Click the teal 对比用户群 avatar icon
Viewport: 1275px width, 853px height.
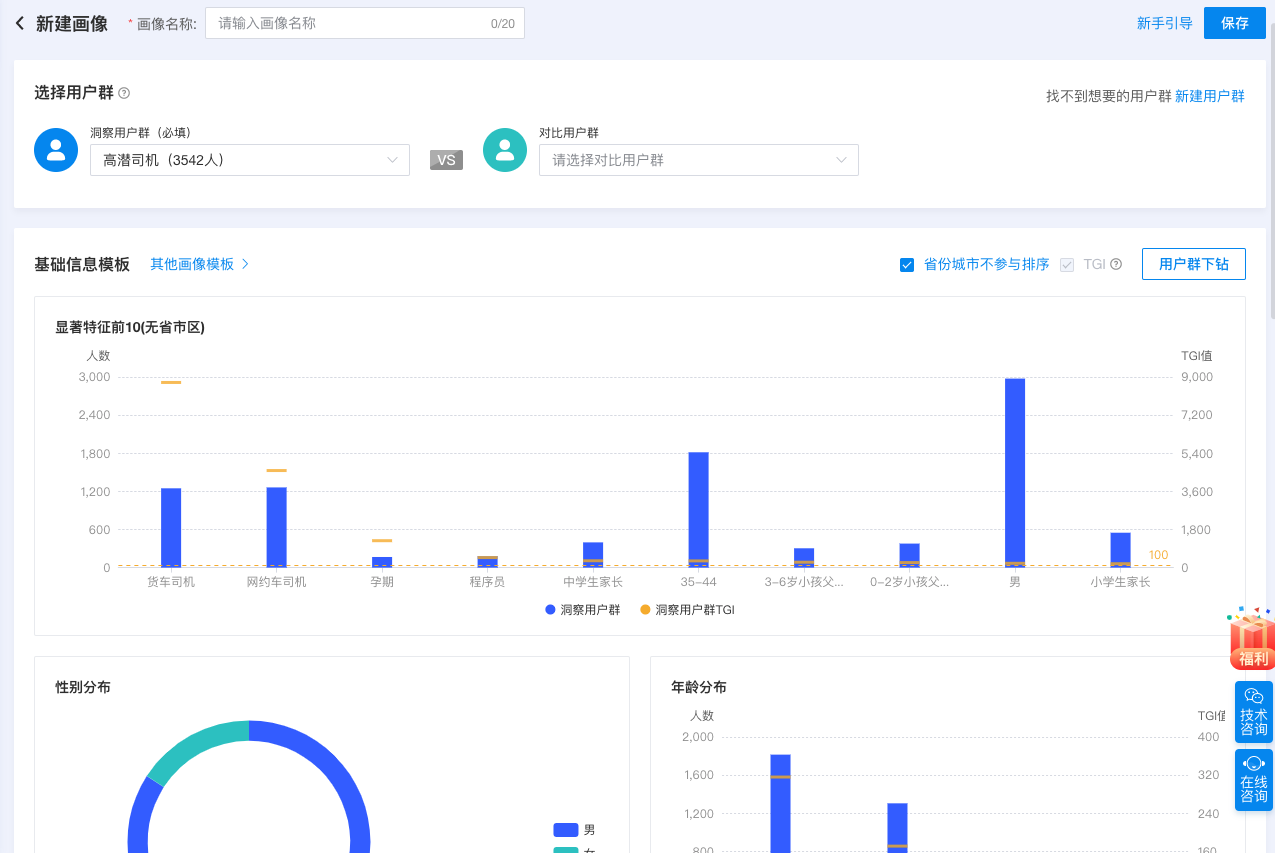coord(505,150)
